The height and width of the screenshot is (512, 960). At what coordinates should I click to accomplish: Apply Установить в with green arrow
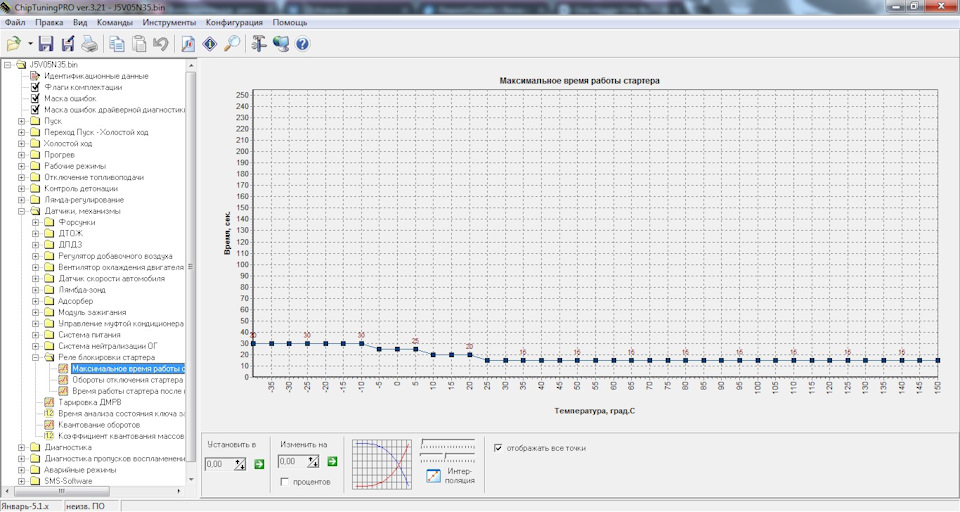tap(259, 464)
